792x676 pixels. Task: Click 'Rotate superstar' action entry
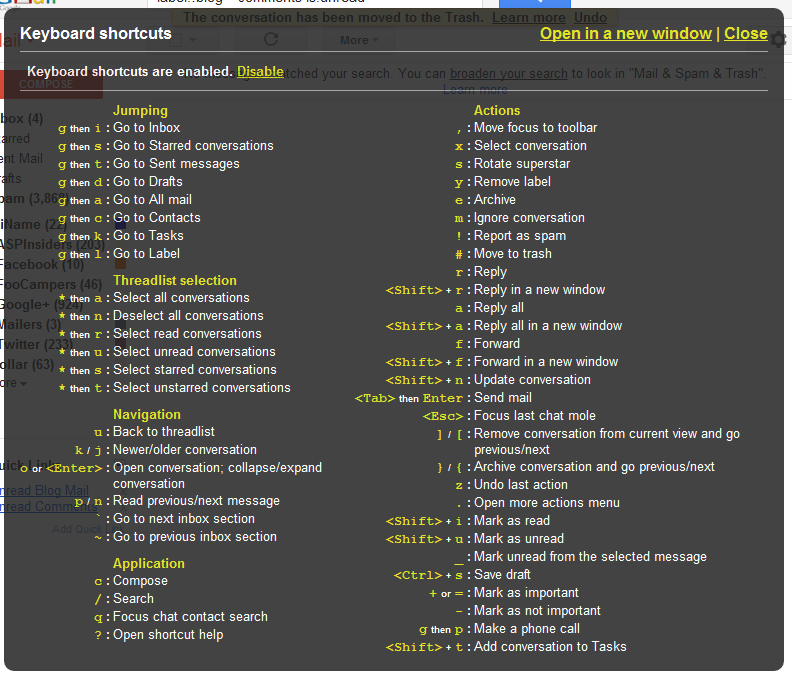(522, 164)
